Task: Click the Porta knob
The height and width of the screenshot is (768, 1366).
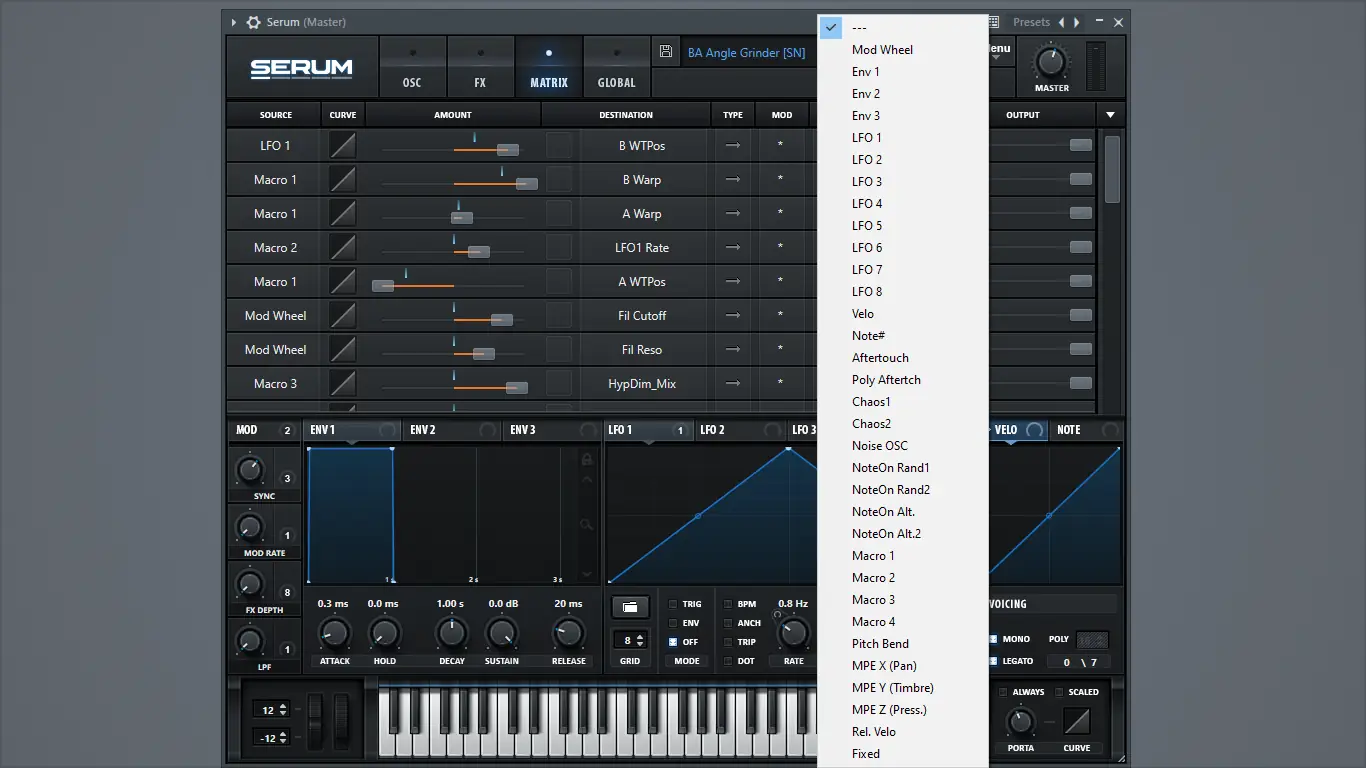Action: coord(1020,721)
